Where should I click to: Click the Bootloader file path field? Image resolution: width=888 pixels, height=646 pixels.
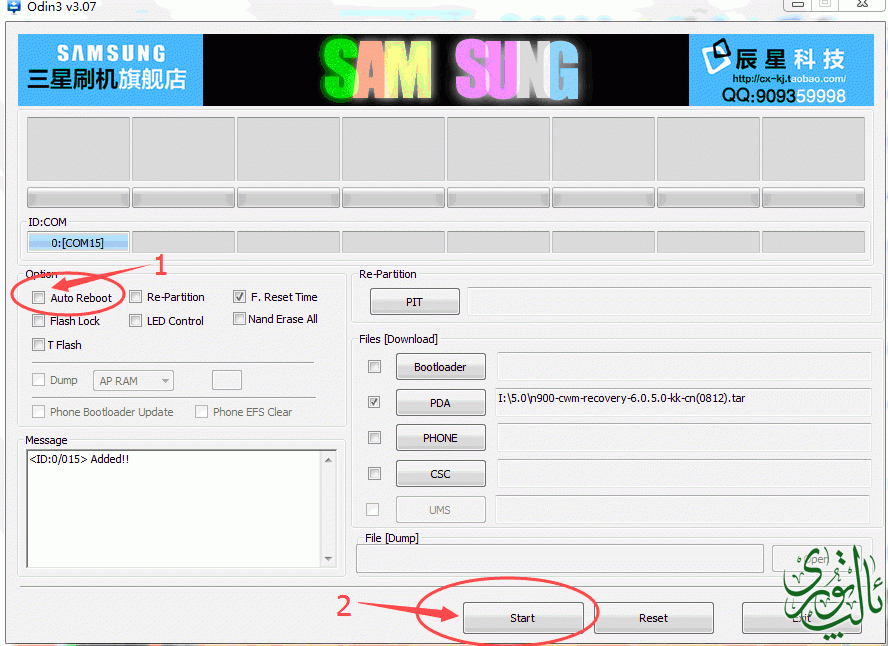pos(684,366)
